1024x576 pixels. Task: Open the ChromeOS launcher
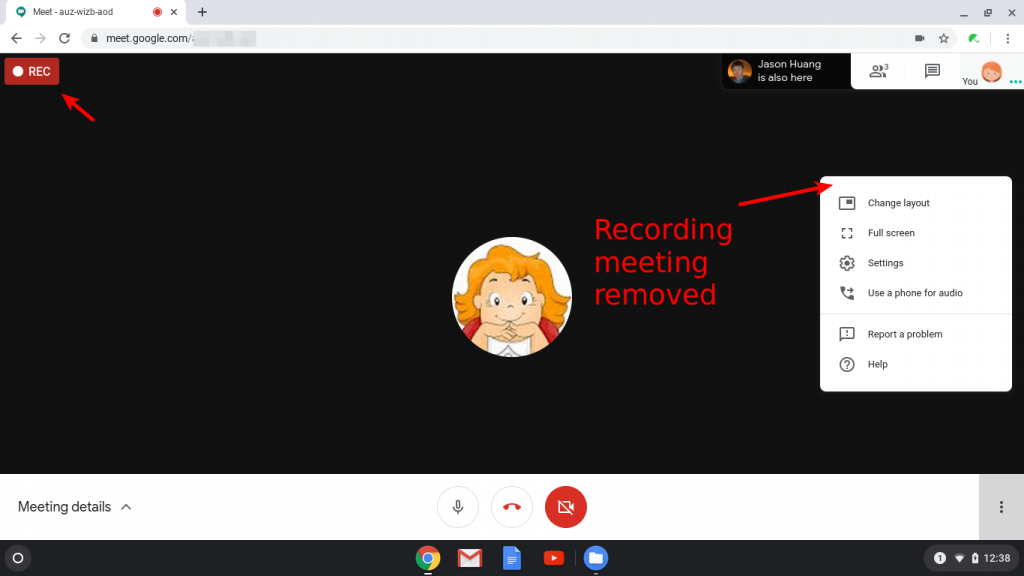coord(18,558)
